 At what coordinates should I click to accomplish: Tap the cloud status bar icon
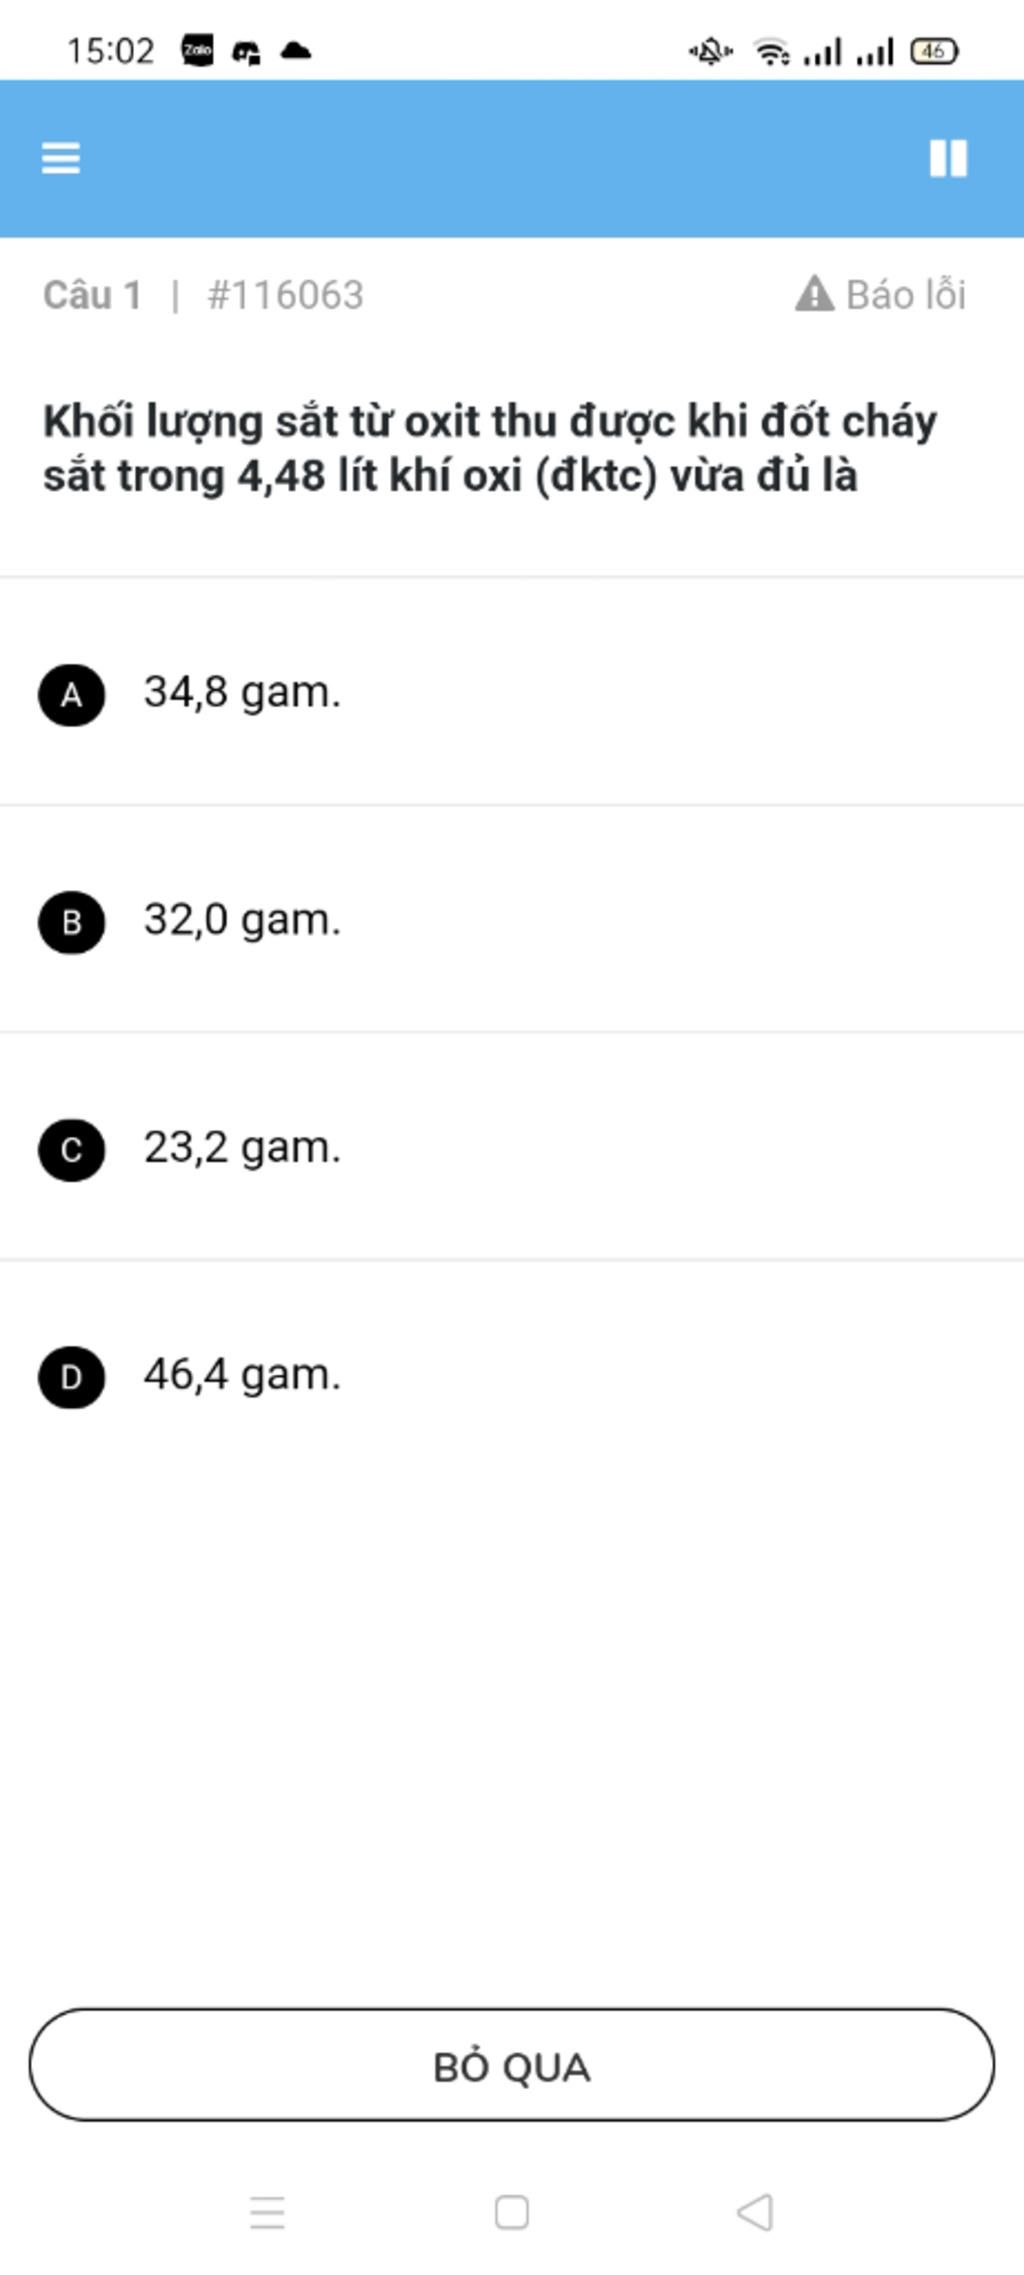[295, 50]
